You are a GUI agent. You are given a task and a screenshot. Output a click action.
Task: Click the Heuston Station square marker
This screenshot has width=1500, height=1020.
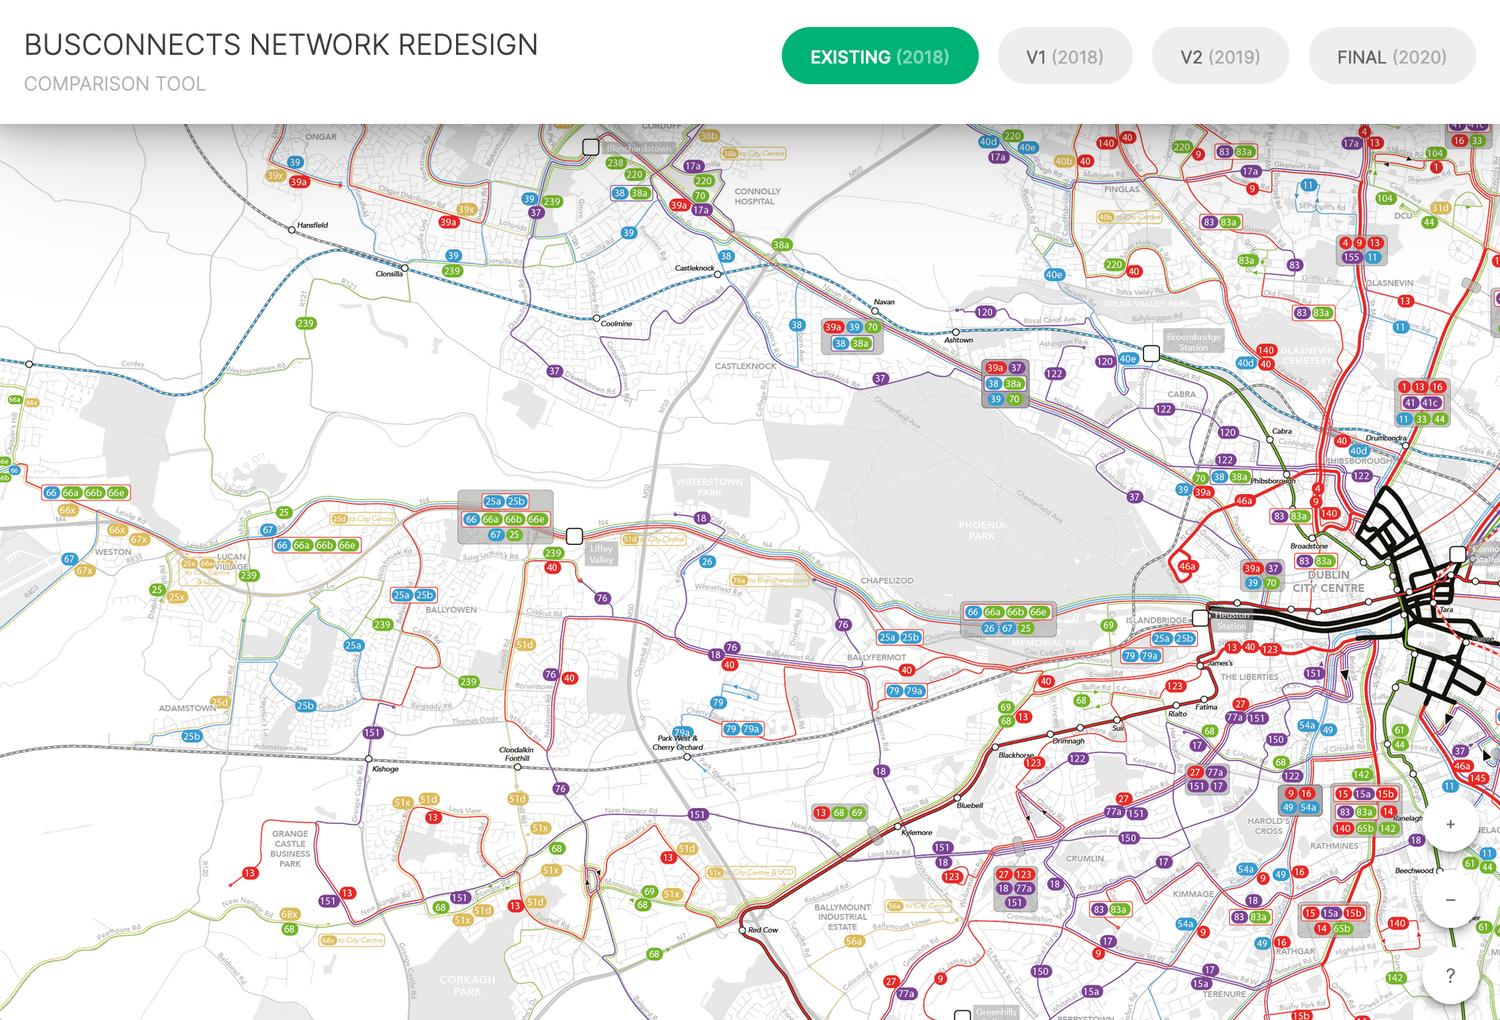point(1201,618)
